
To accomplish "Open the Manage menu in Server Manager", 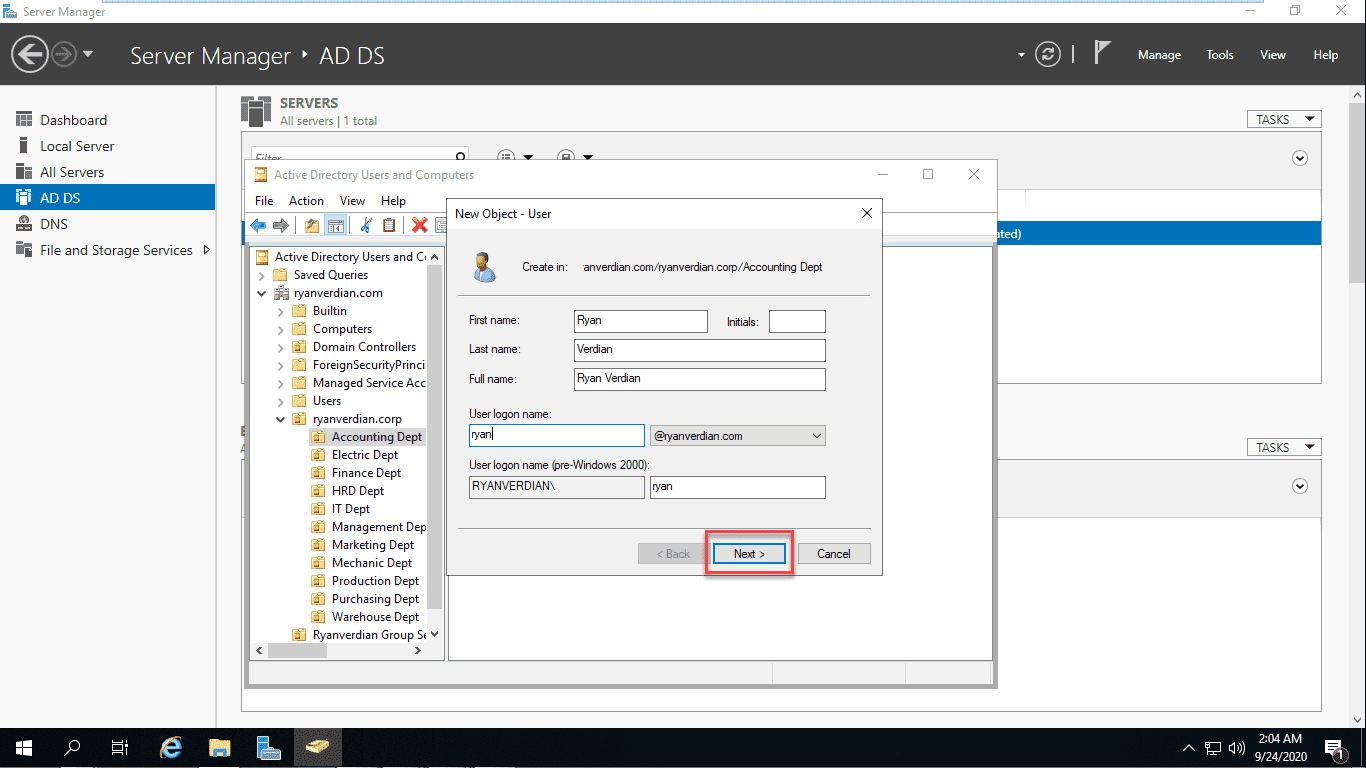I will coord(1159,55).
